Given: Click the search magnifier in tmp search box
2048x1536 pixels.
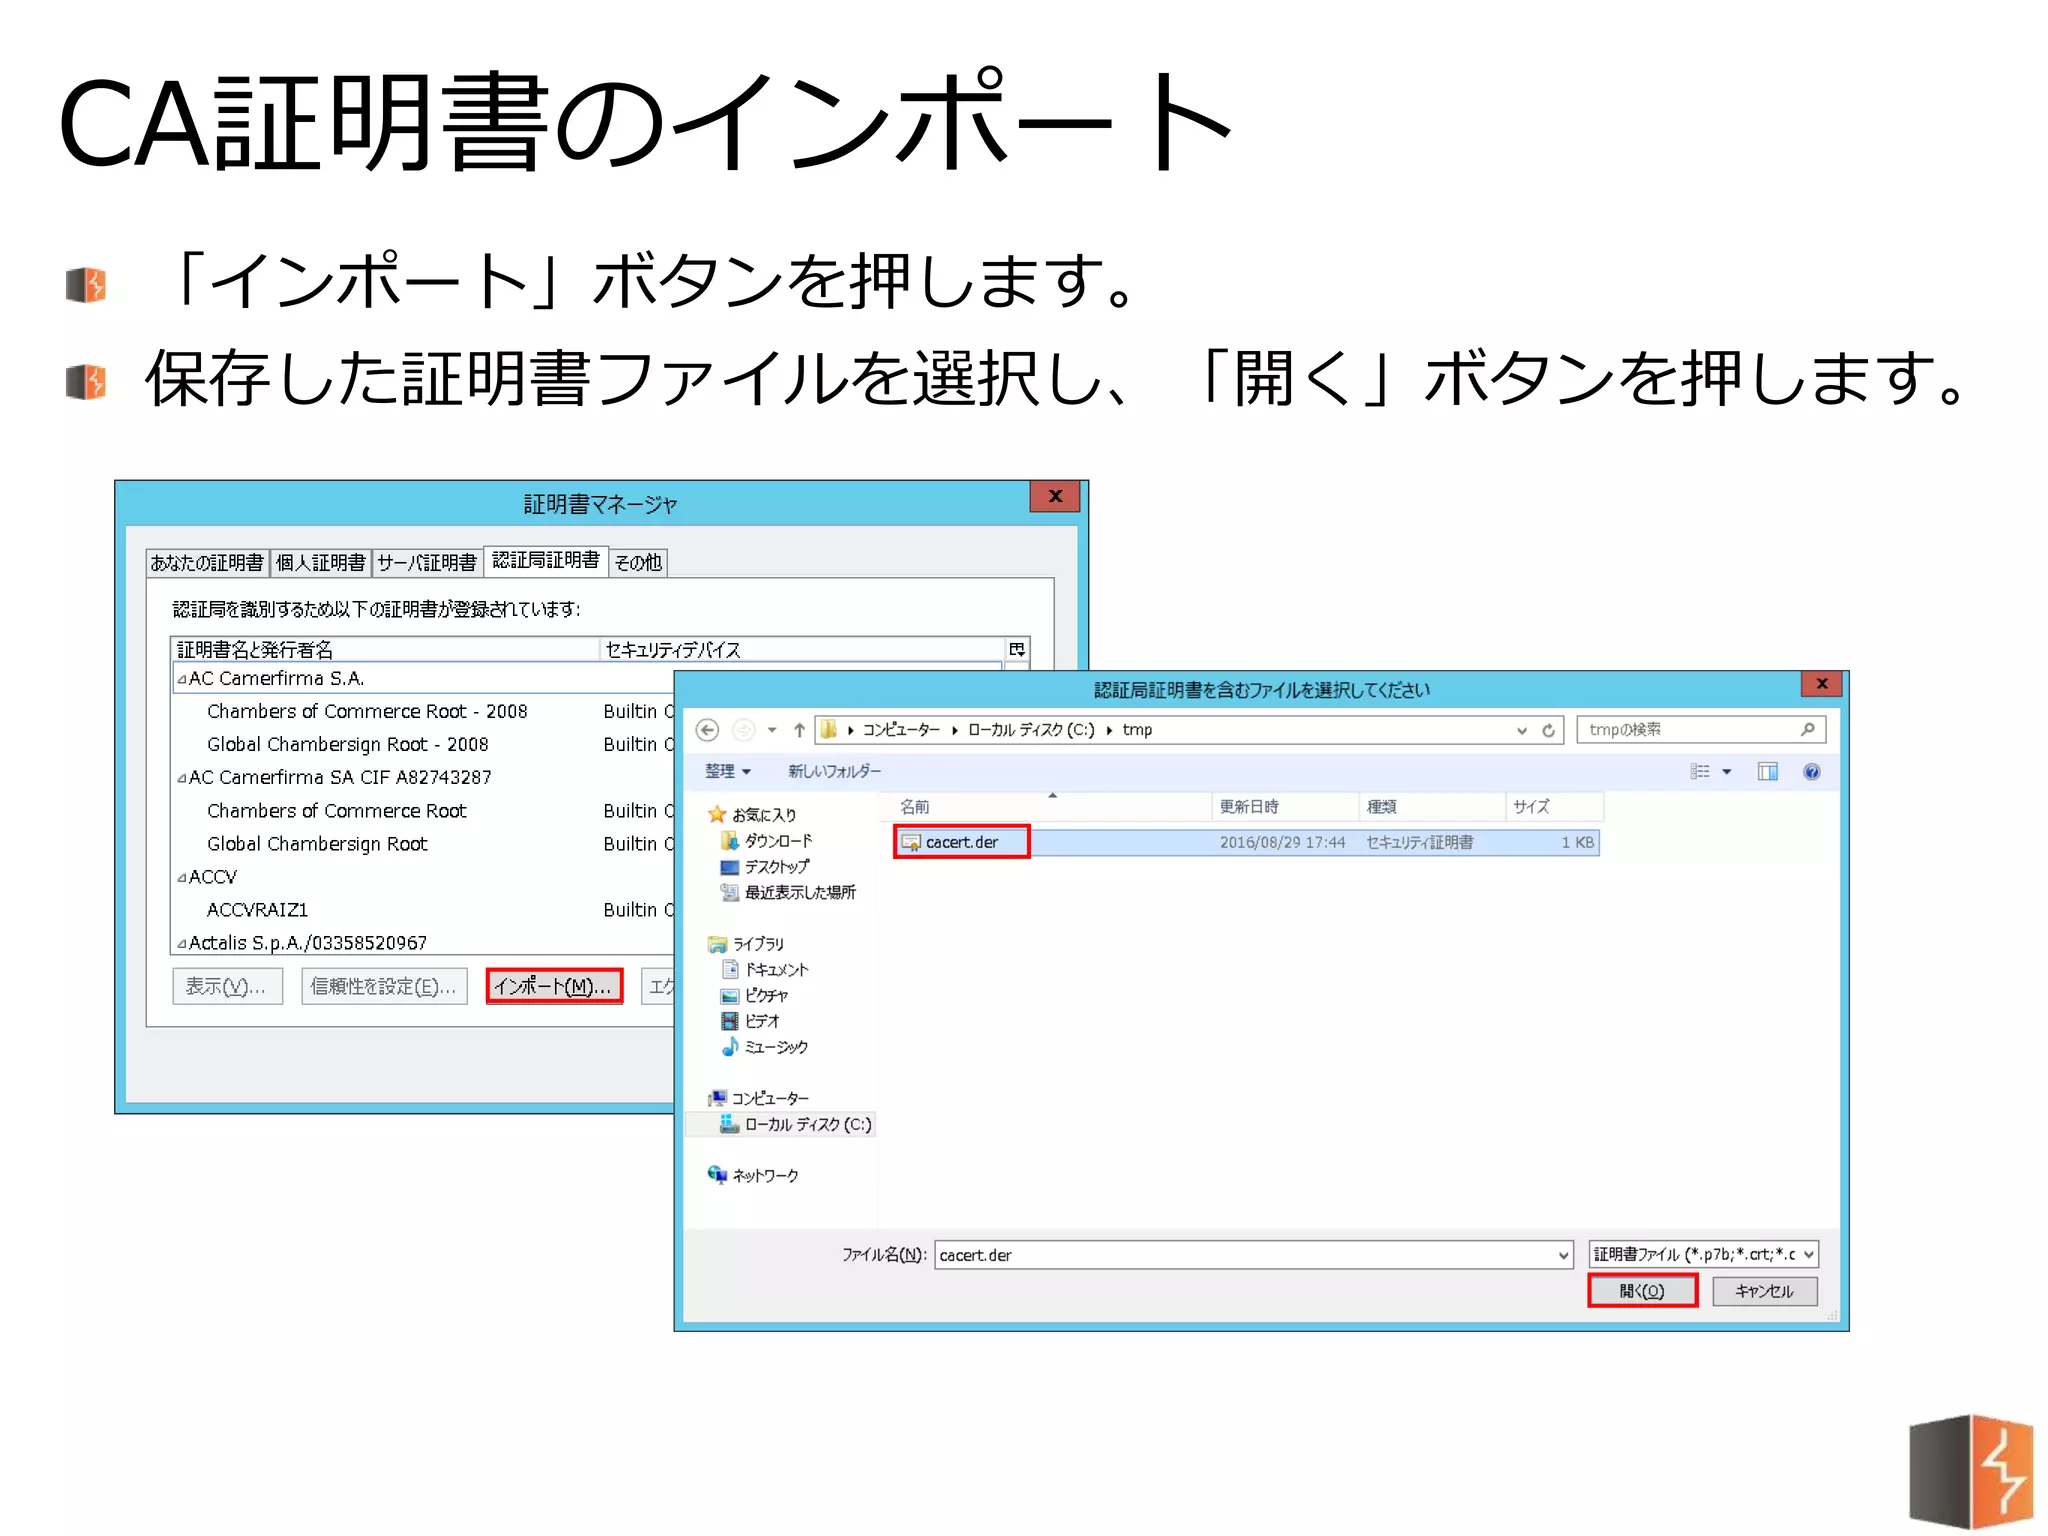Looking at the screenshot, I should (1807, 729).
